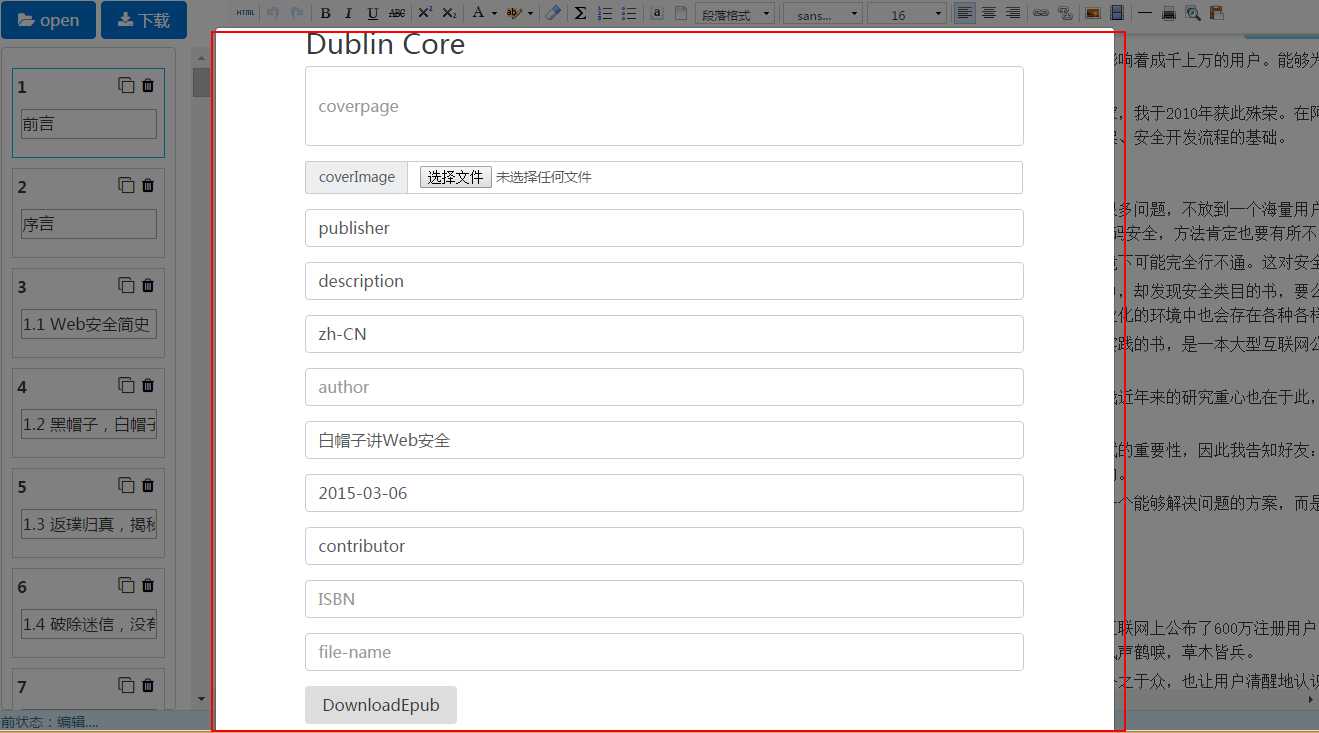Open the highlight color dropdown arrow
1319x733 pixels.
coord(530,13)
